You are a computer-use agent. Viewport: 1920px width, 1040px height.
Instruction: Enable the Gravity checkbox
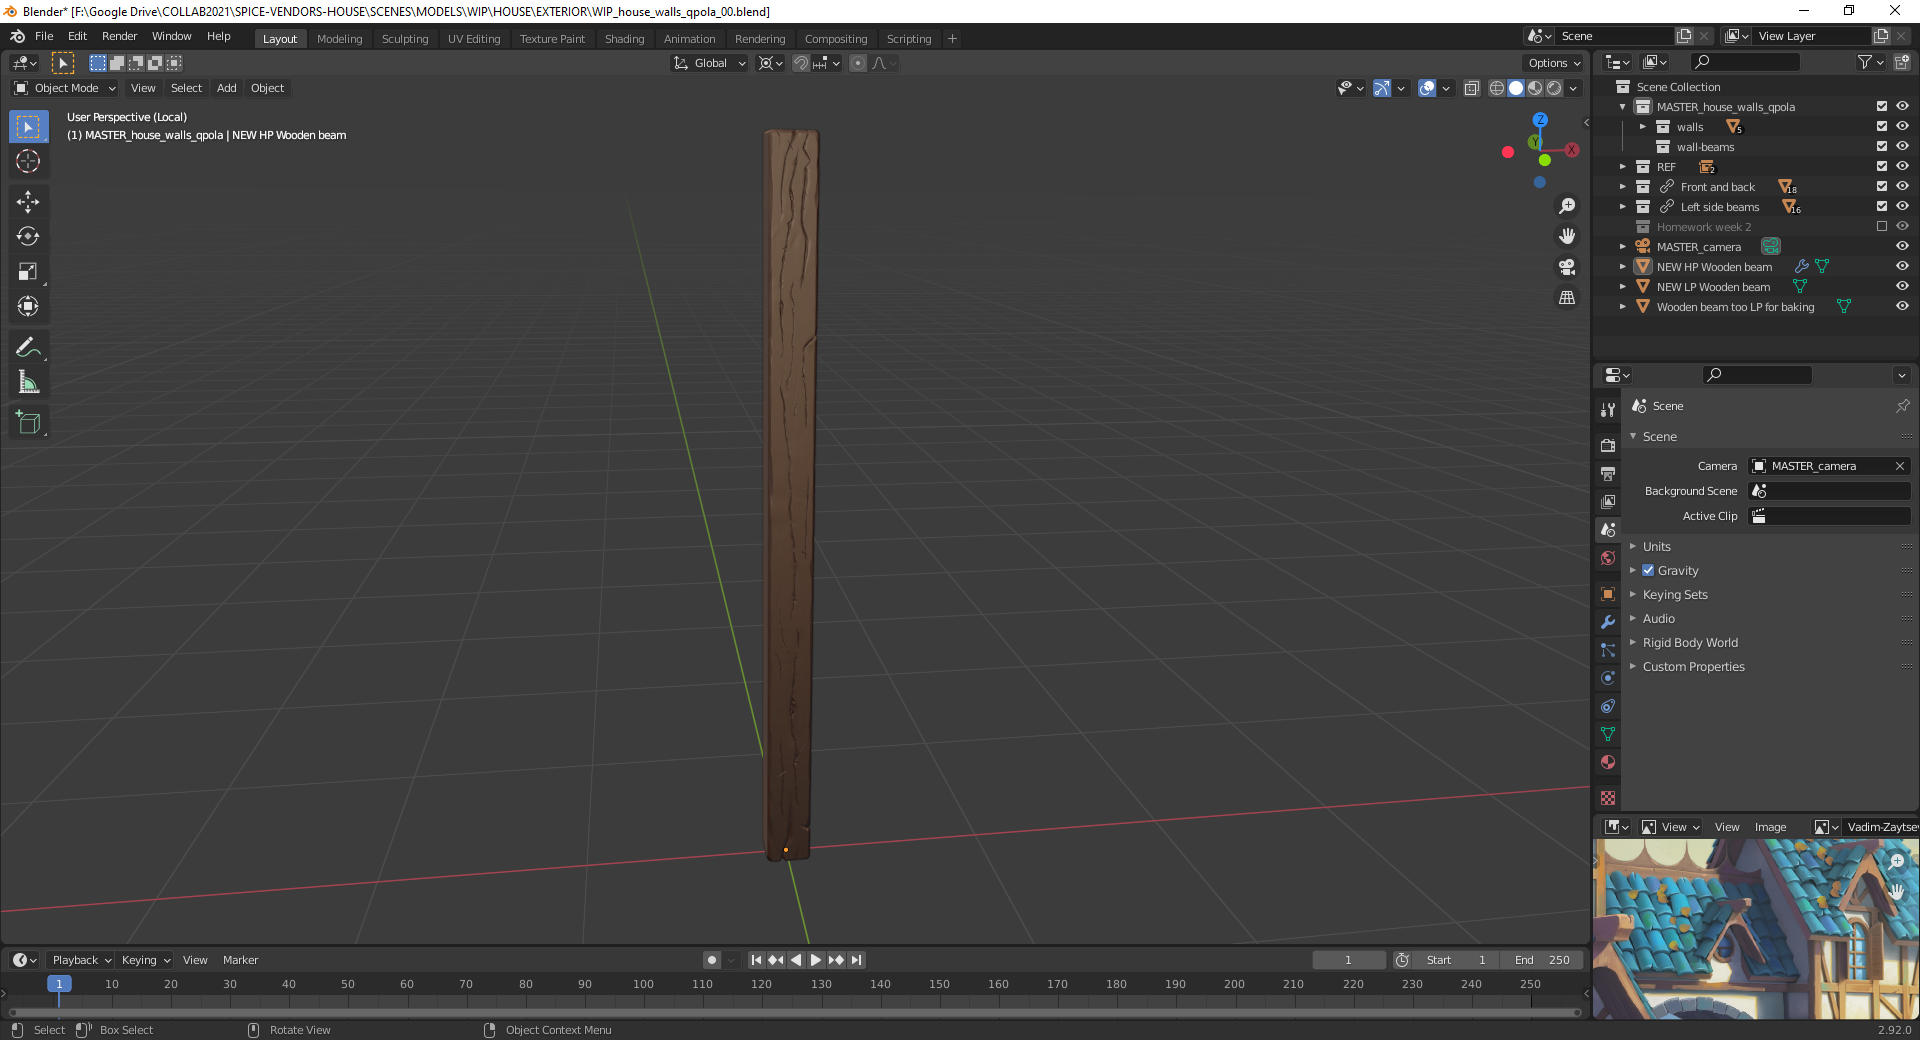[x=1648, y=571]
